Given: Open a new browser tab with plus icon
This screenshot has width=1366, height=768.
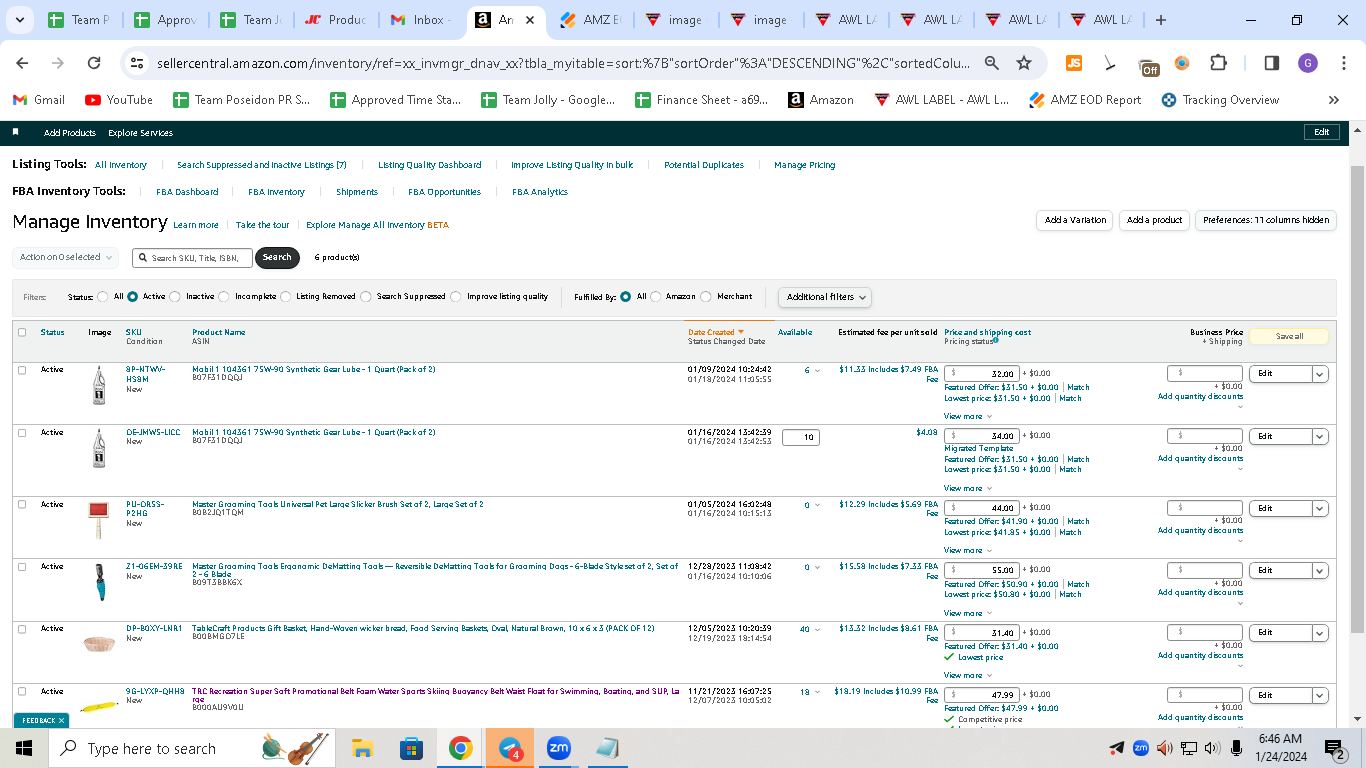Looking at the screenshot, I should [x=1160, y=20].
